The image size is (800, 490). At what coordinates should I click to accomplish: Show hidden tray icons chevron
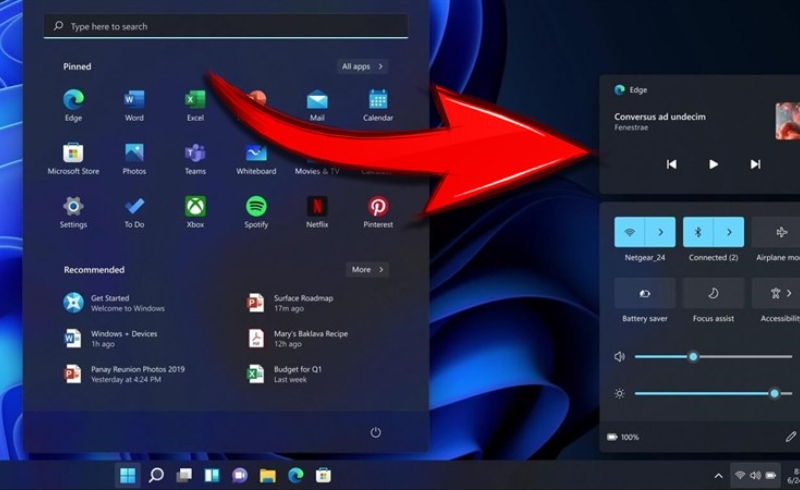[x=718, y=476]
